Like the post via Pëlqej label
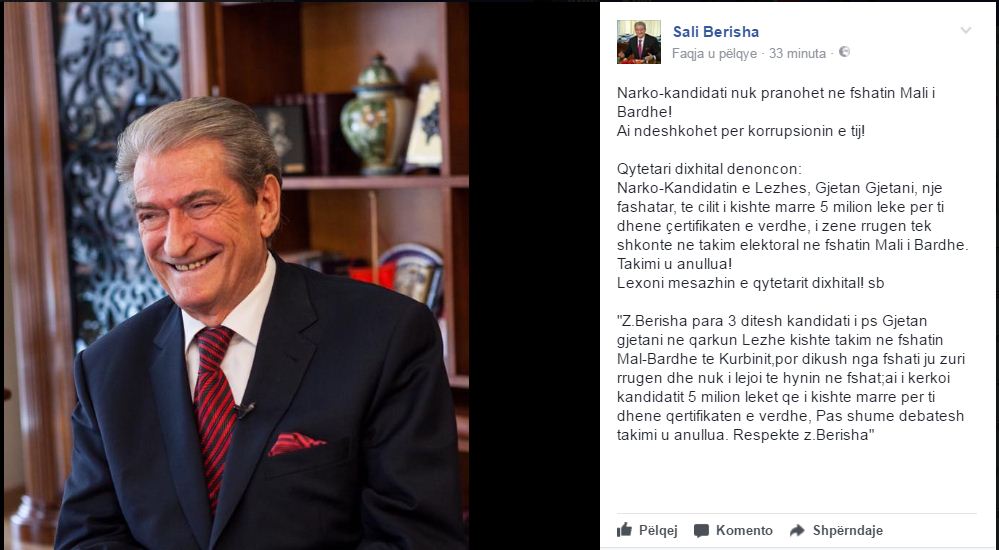Screen dimensions: 999x550 point(658,530)
